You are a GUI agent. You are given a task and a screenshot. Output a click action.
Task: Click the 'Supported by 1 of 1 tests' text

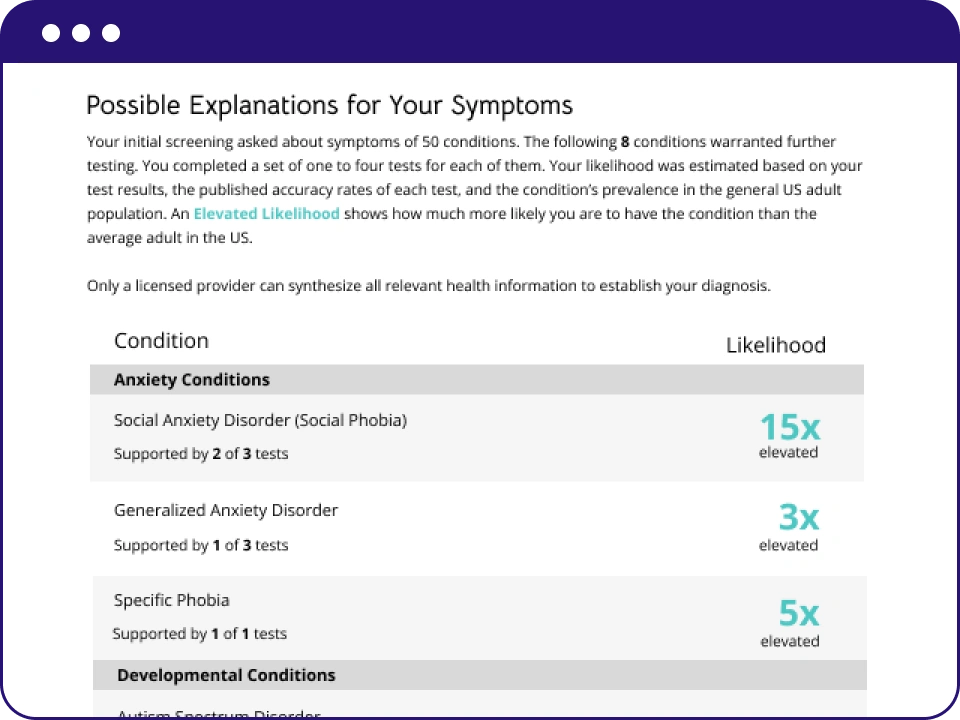[x=200, y=634]
